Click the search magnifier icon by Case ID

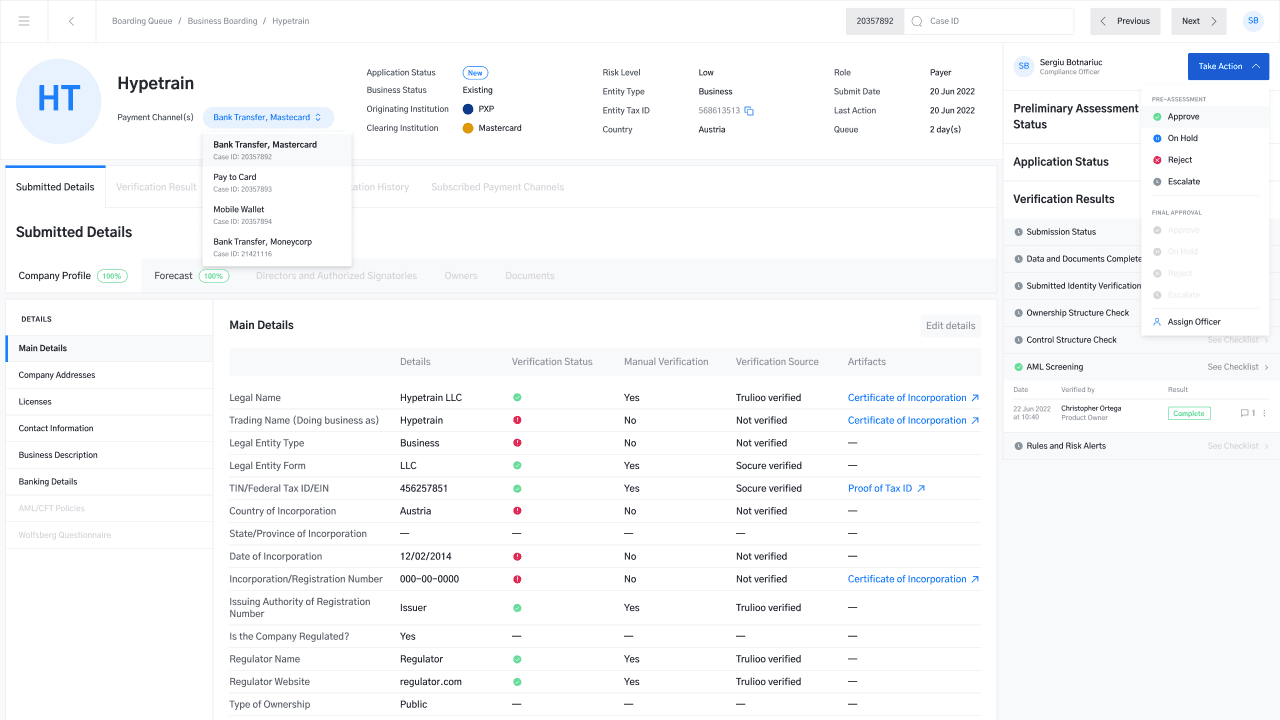coord(917,21)
